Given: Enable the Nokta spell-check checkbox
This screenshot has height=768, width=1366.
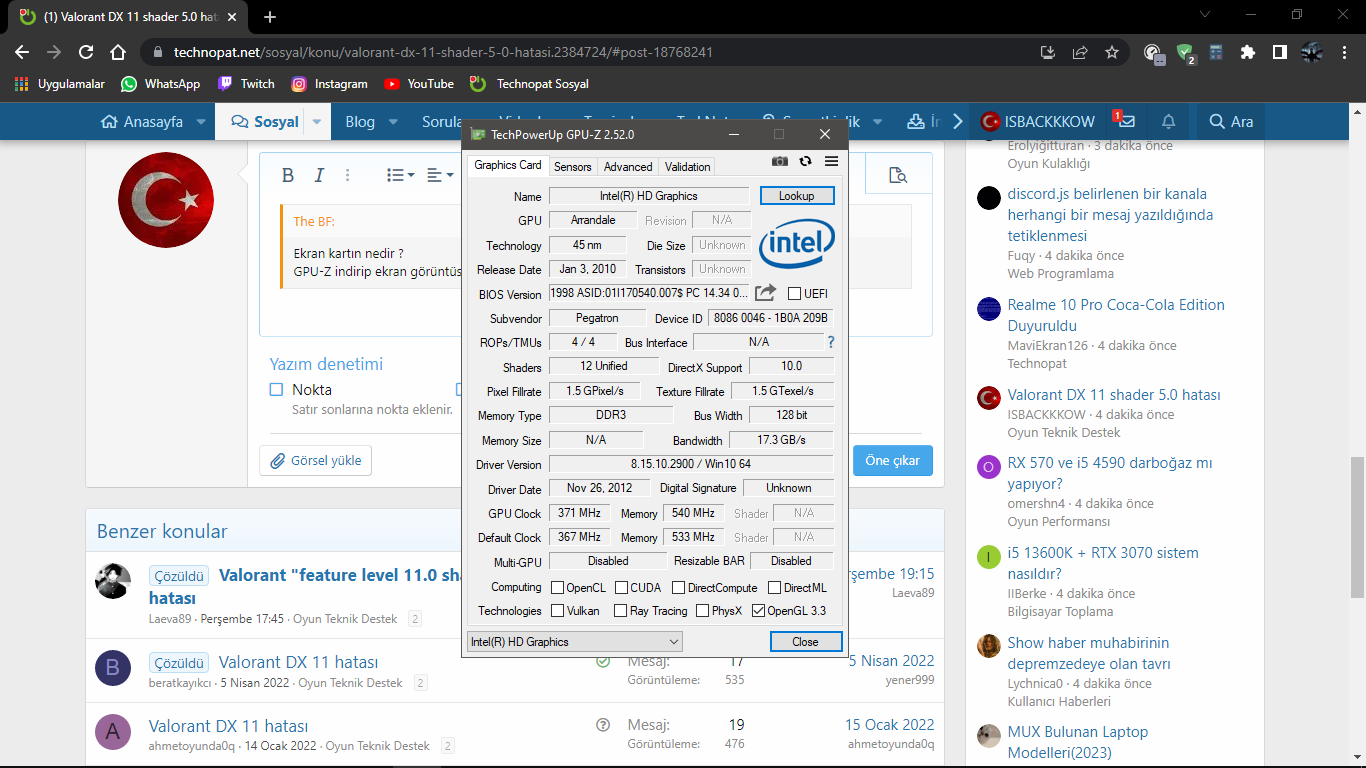Looking at the screenshot, I should pos(276,390).
